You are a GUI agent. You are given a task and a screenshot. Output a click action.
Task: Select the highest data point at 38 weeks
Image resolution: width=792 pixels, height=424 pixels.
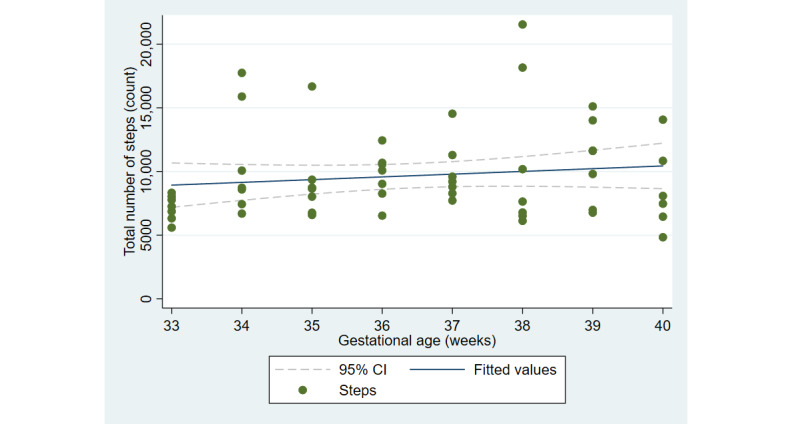click(x=522, y=24)
